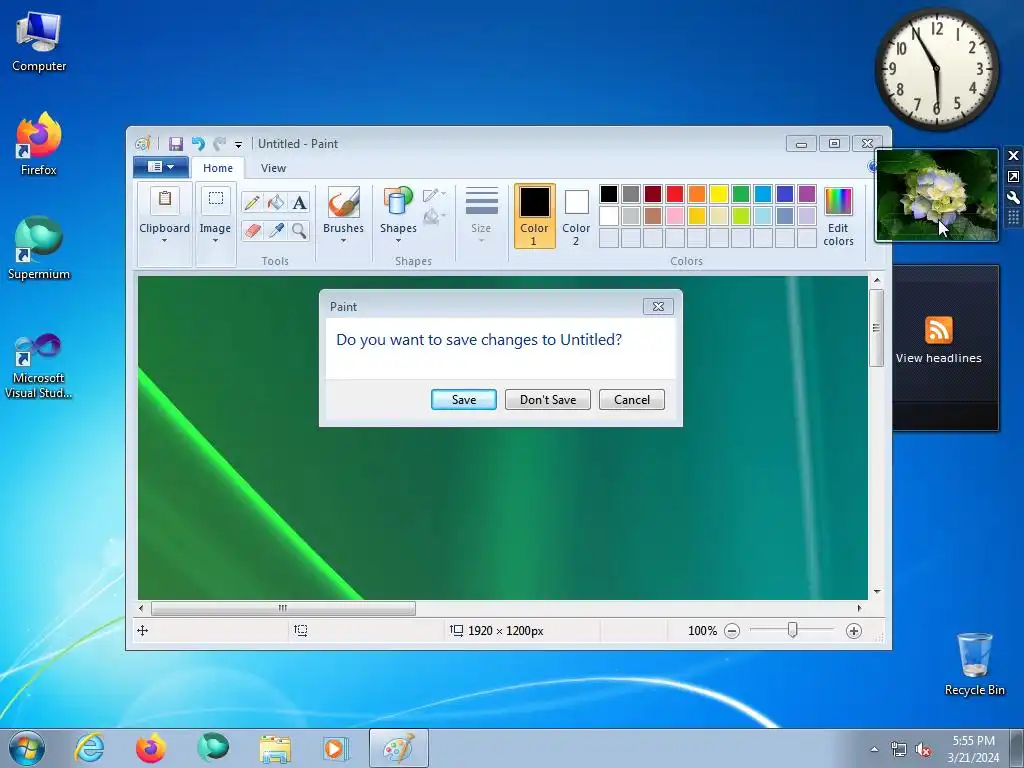Image resolution: width=1024 pixels, height=768 pixels.
Task: Click the horizontal scrollbar thumb in Paint
Action: [x=283, y=608]
